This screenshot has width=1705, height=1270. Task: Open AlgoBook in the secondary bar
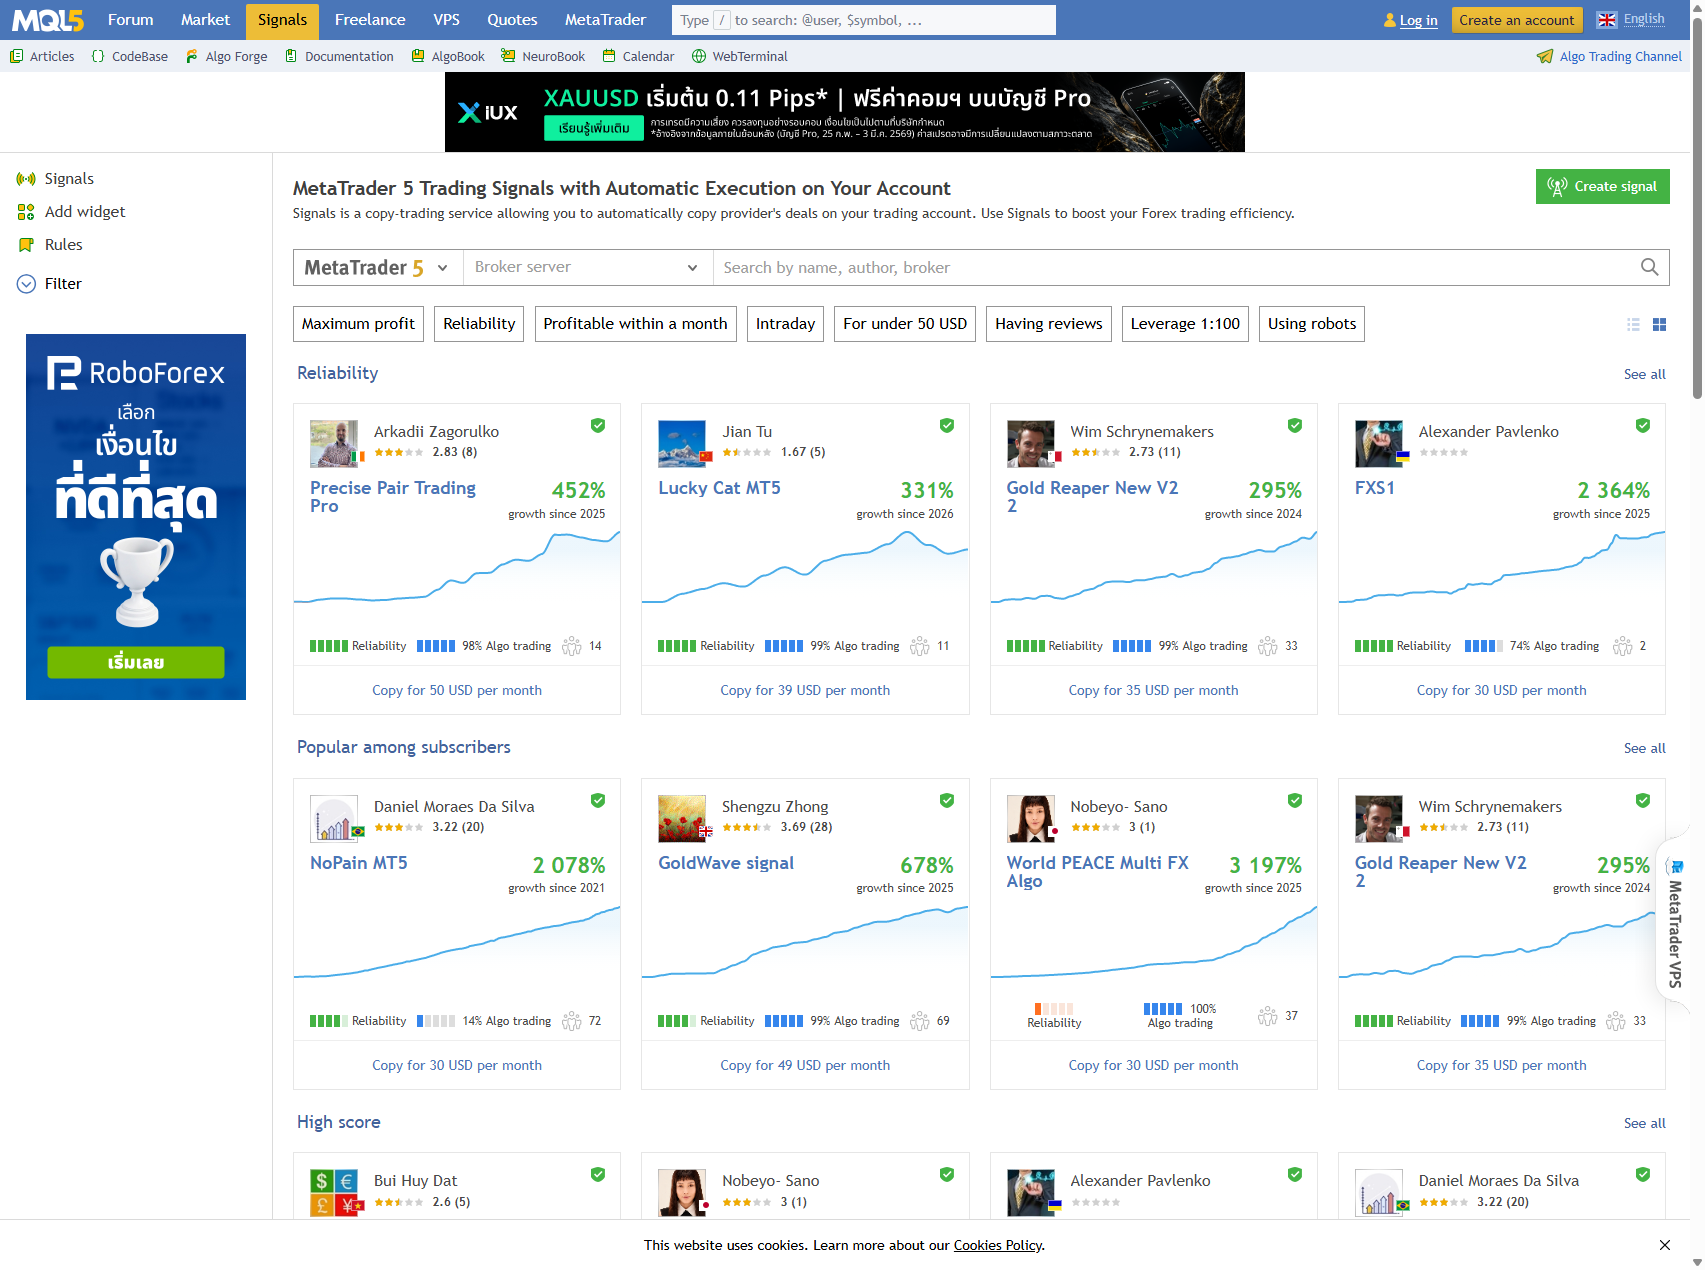pyautogui.click(x=448, y=56)
